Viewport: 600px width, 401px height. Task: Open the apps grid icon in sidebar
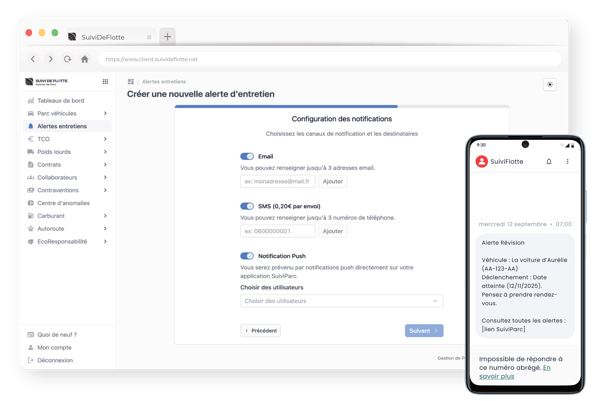point(105,82)
